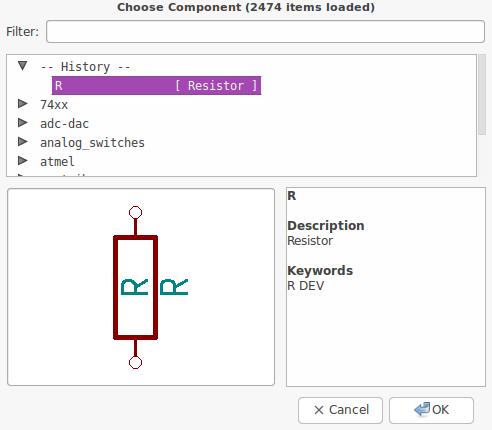
Task: Confirm with the OK button
Action: click(431, 410)
